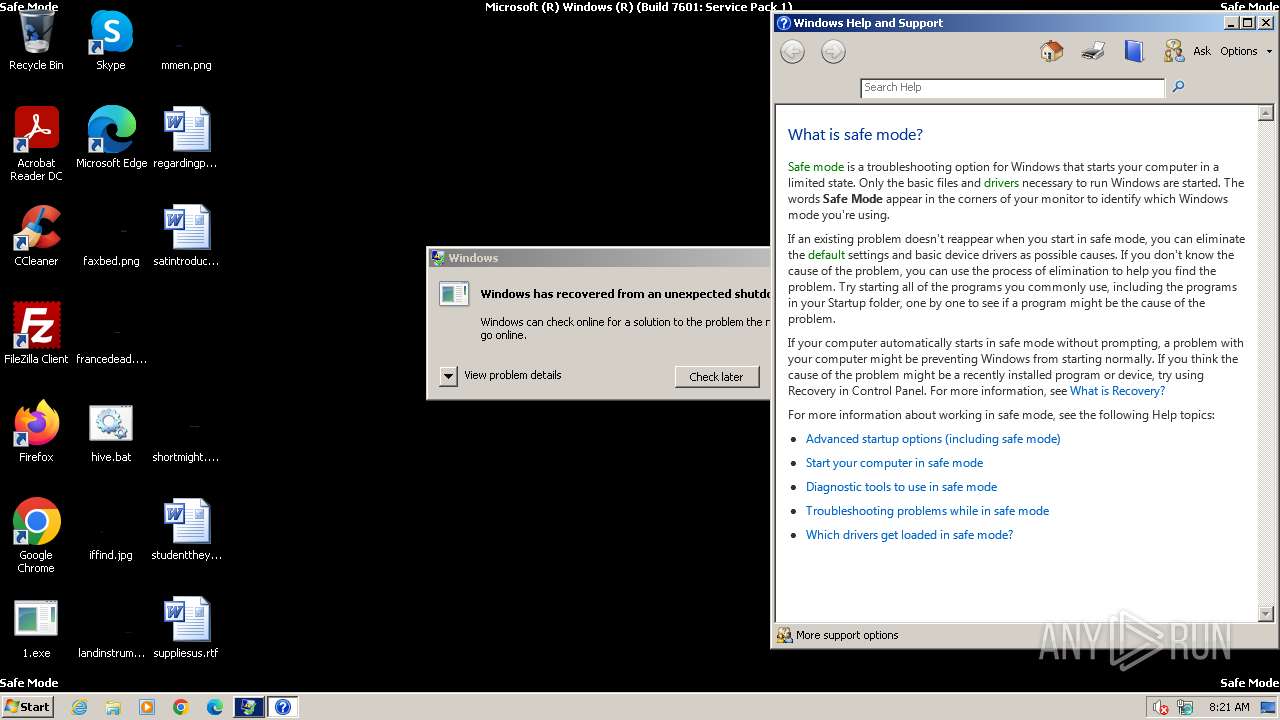Select the studentthey... Word document
This screenshot has width=1280, height=720.
(x=186, y=530)
